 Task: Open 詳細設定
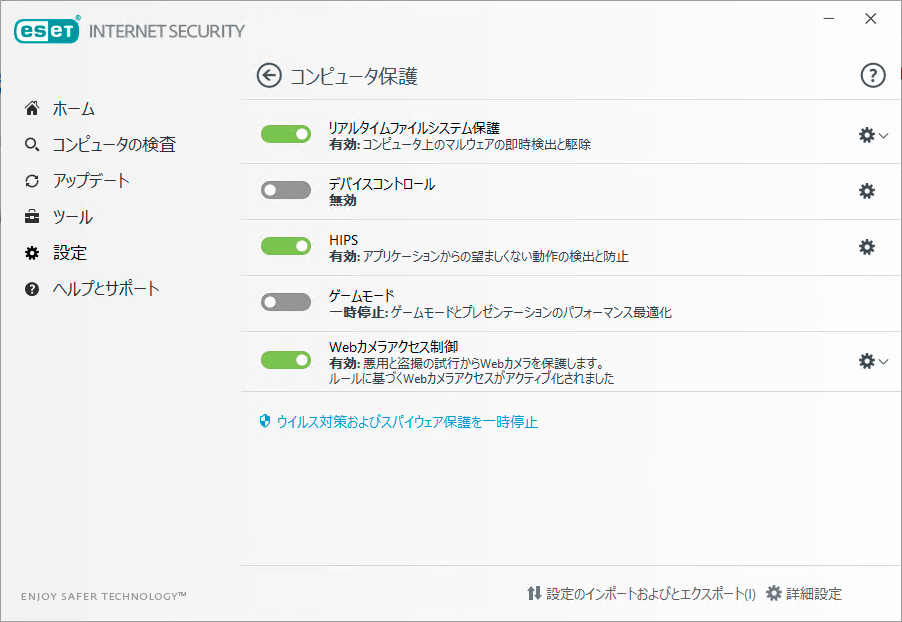pos(814,594)
